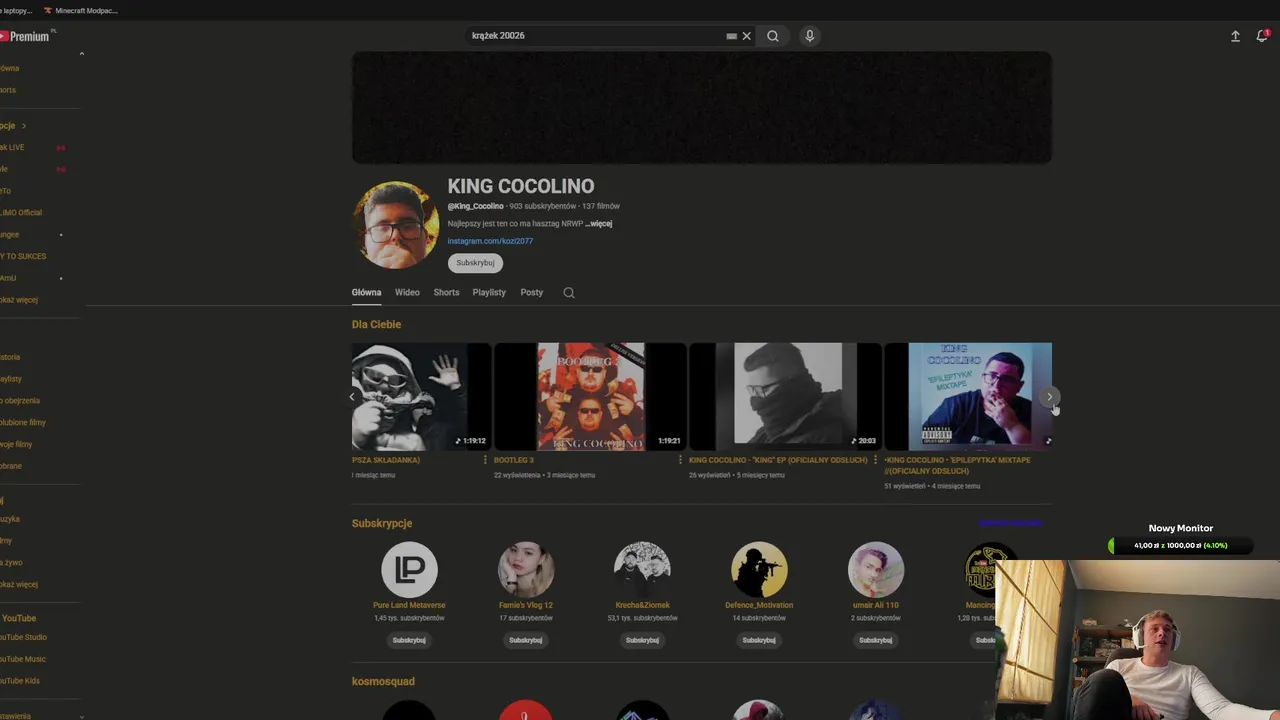This screenshot has width=1280, height=720.
Task: Open the Defence_Motivation channel avatar
Action: coord(759,570)
